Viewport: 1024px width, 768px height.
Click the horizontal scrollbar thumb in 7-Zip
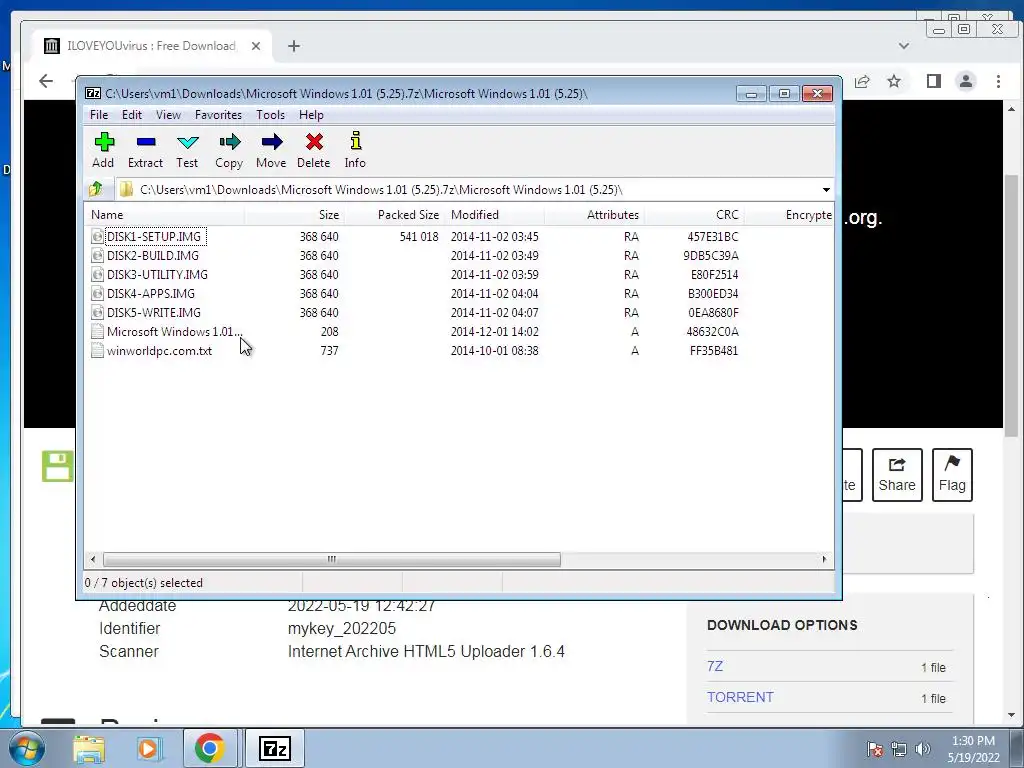coord(332,559)
